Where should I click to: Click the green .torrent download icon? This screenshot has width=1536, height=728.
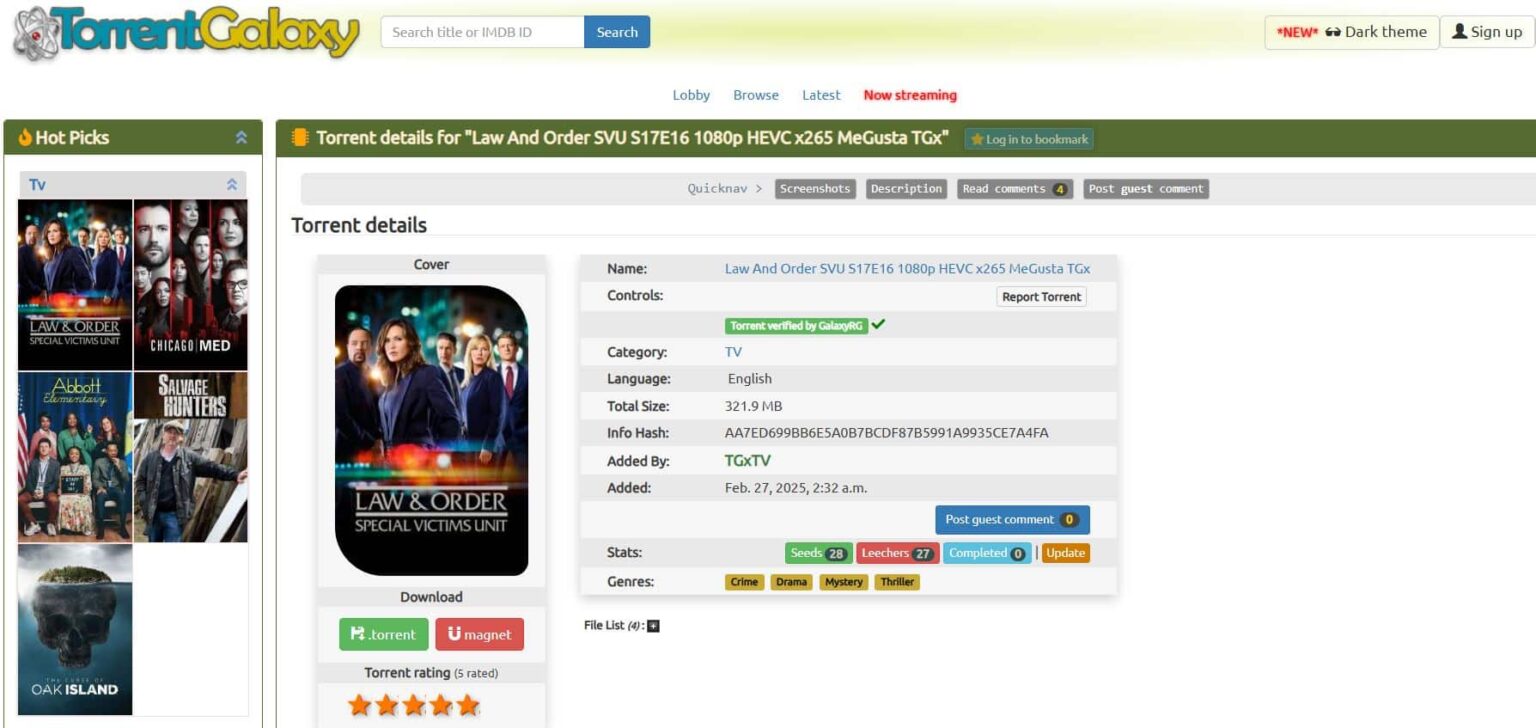pos(357,633)
